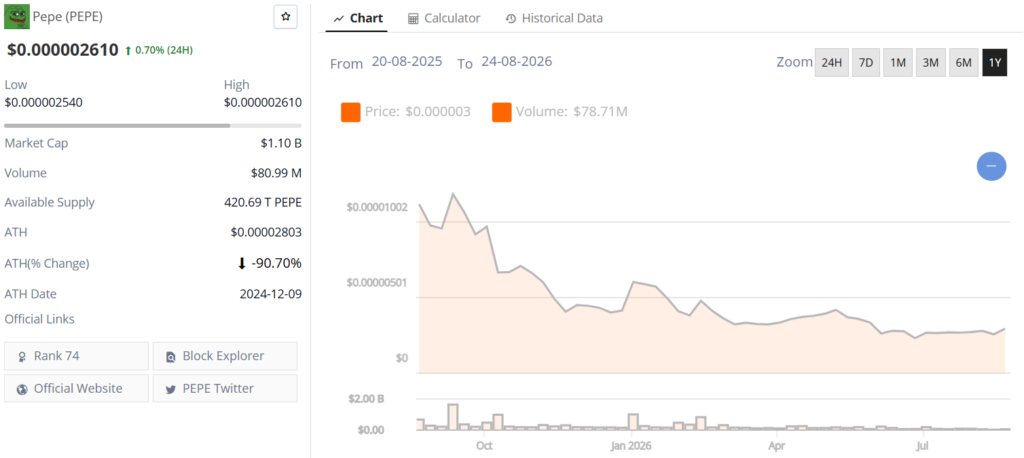Click the Jul x-axis label
Screen dimensions: 1024x458
coord(922,446)
